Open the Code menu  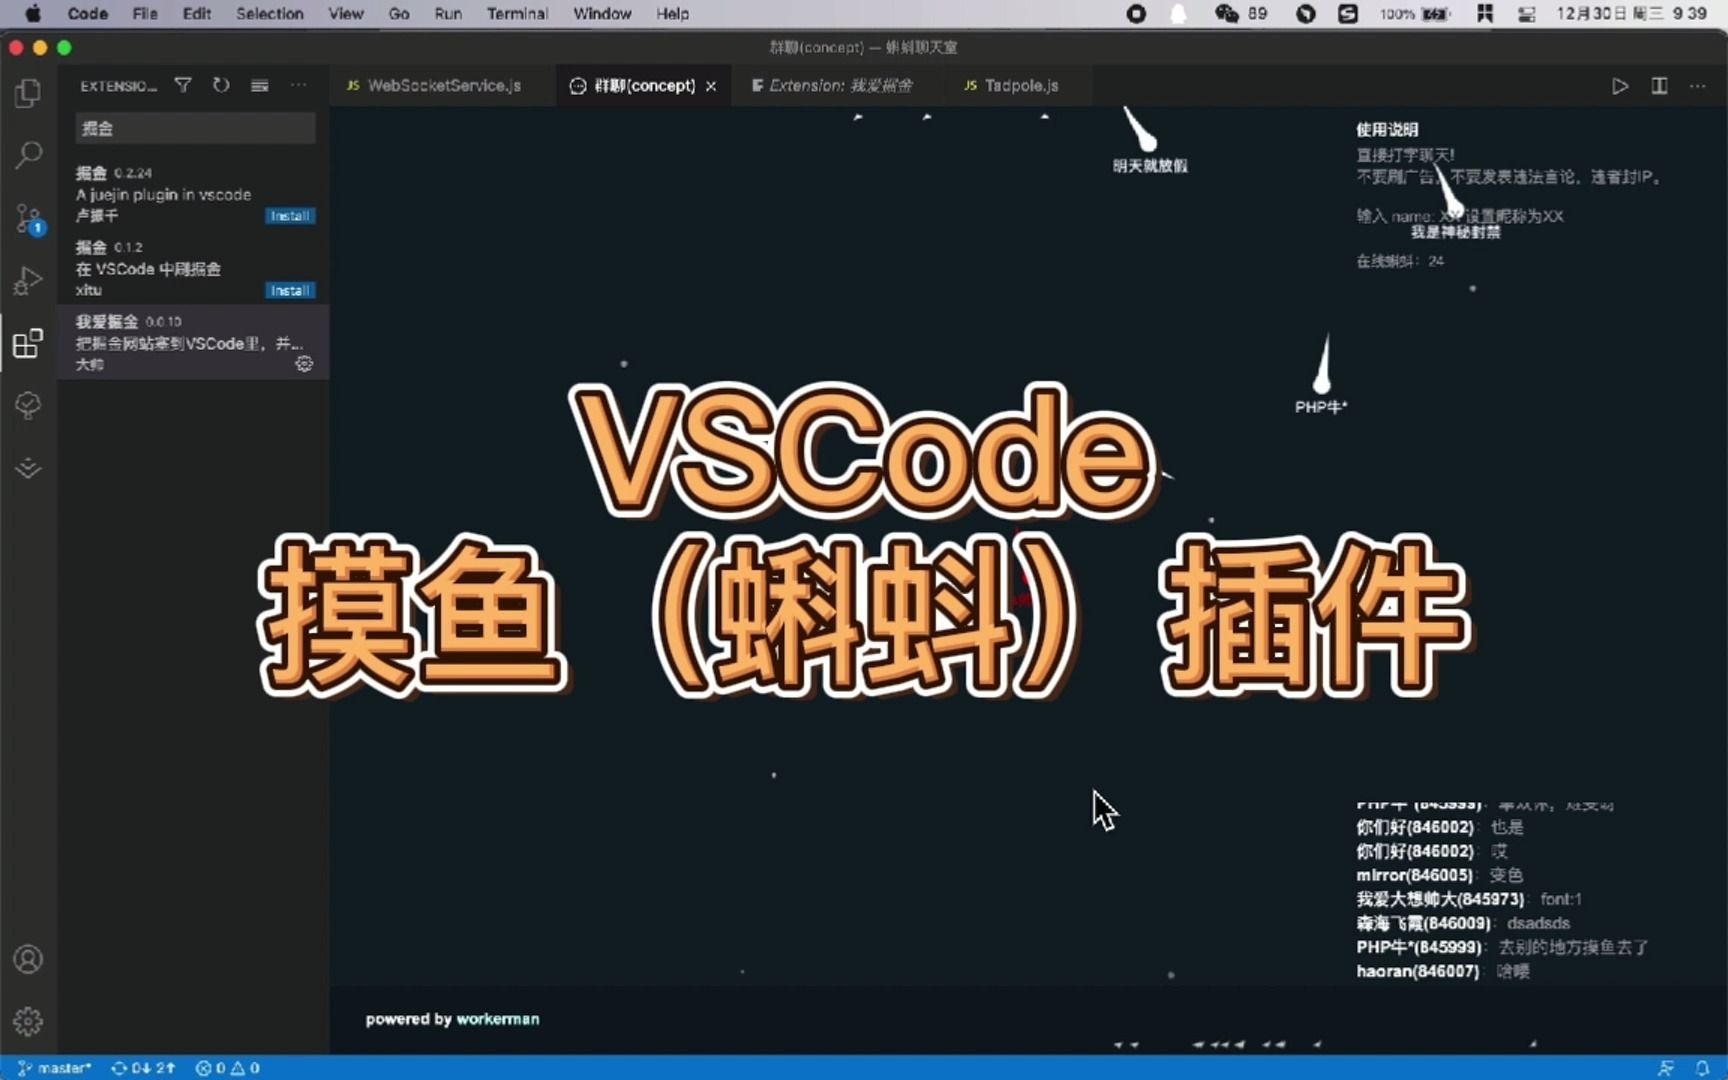tap(87, 14)
